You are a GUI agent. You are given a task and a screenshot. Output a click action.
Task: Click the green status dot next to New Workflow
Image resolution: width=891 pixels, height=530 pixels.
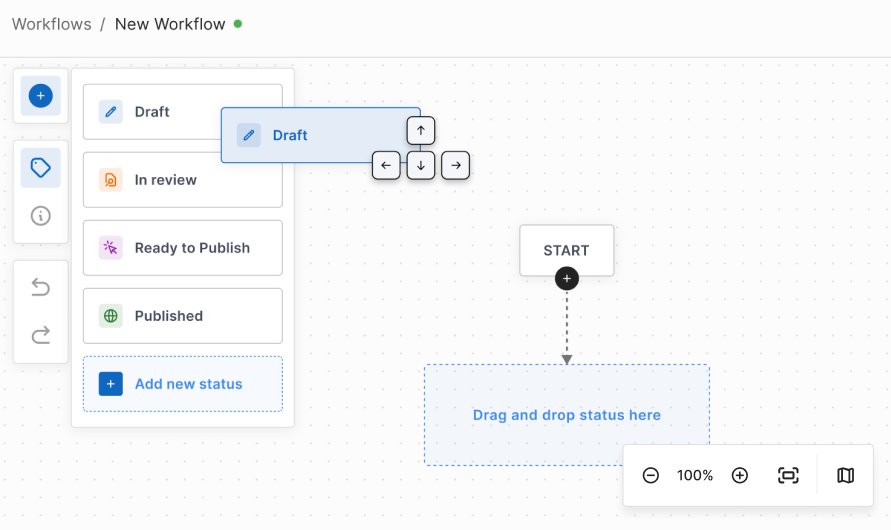coord(238,24)
